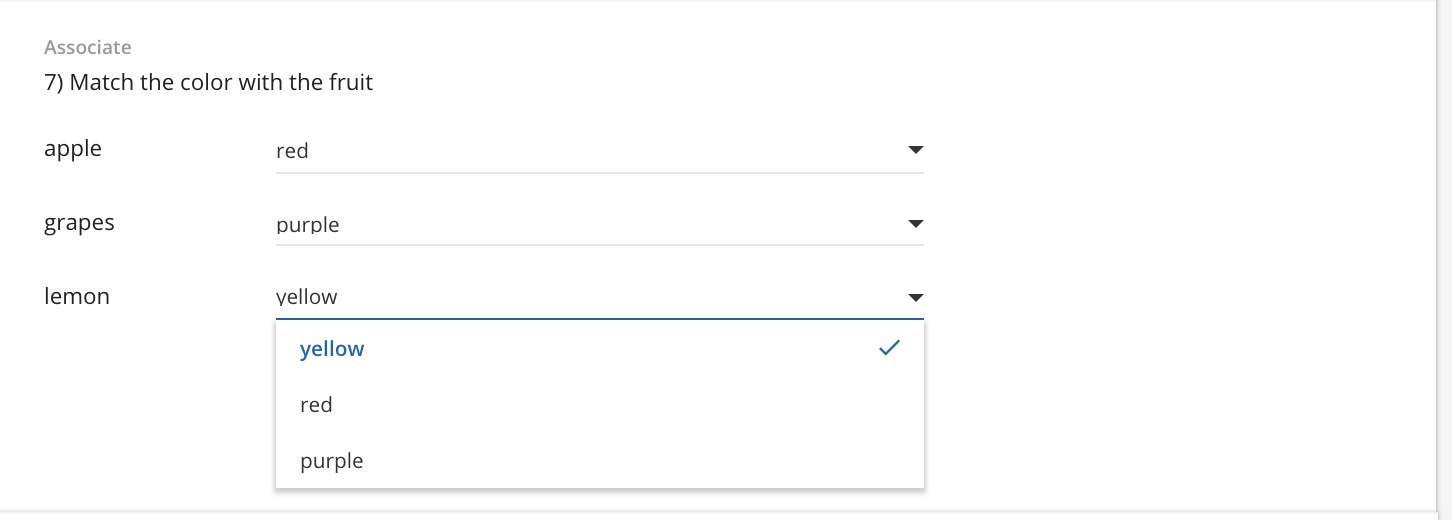Click the 'Match the color with the fruit' text
This screenshot has height=520, width=1452.
(221, 82)
